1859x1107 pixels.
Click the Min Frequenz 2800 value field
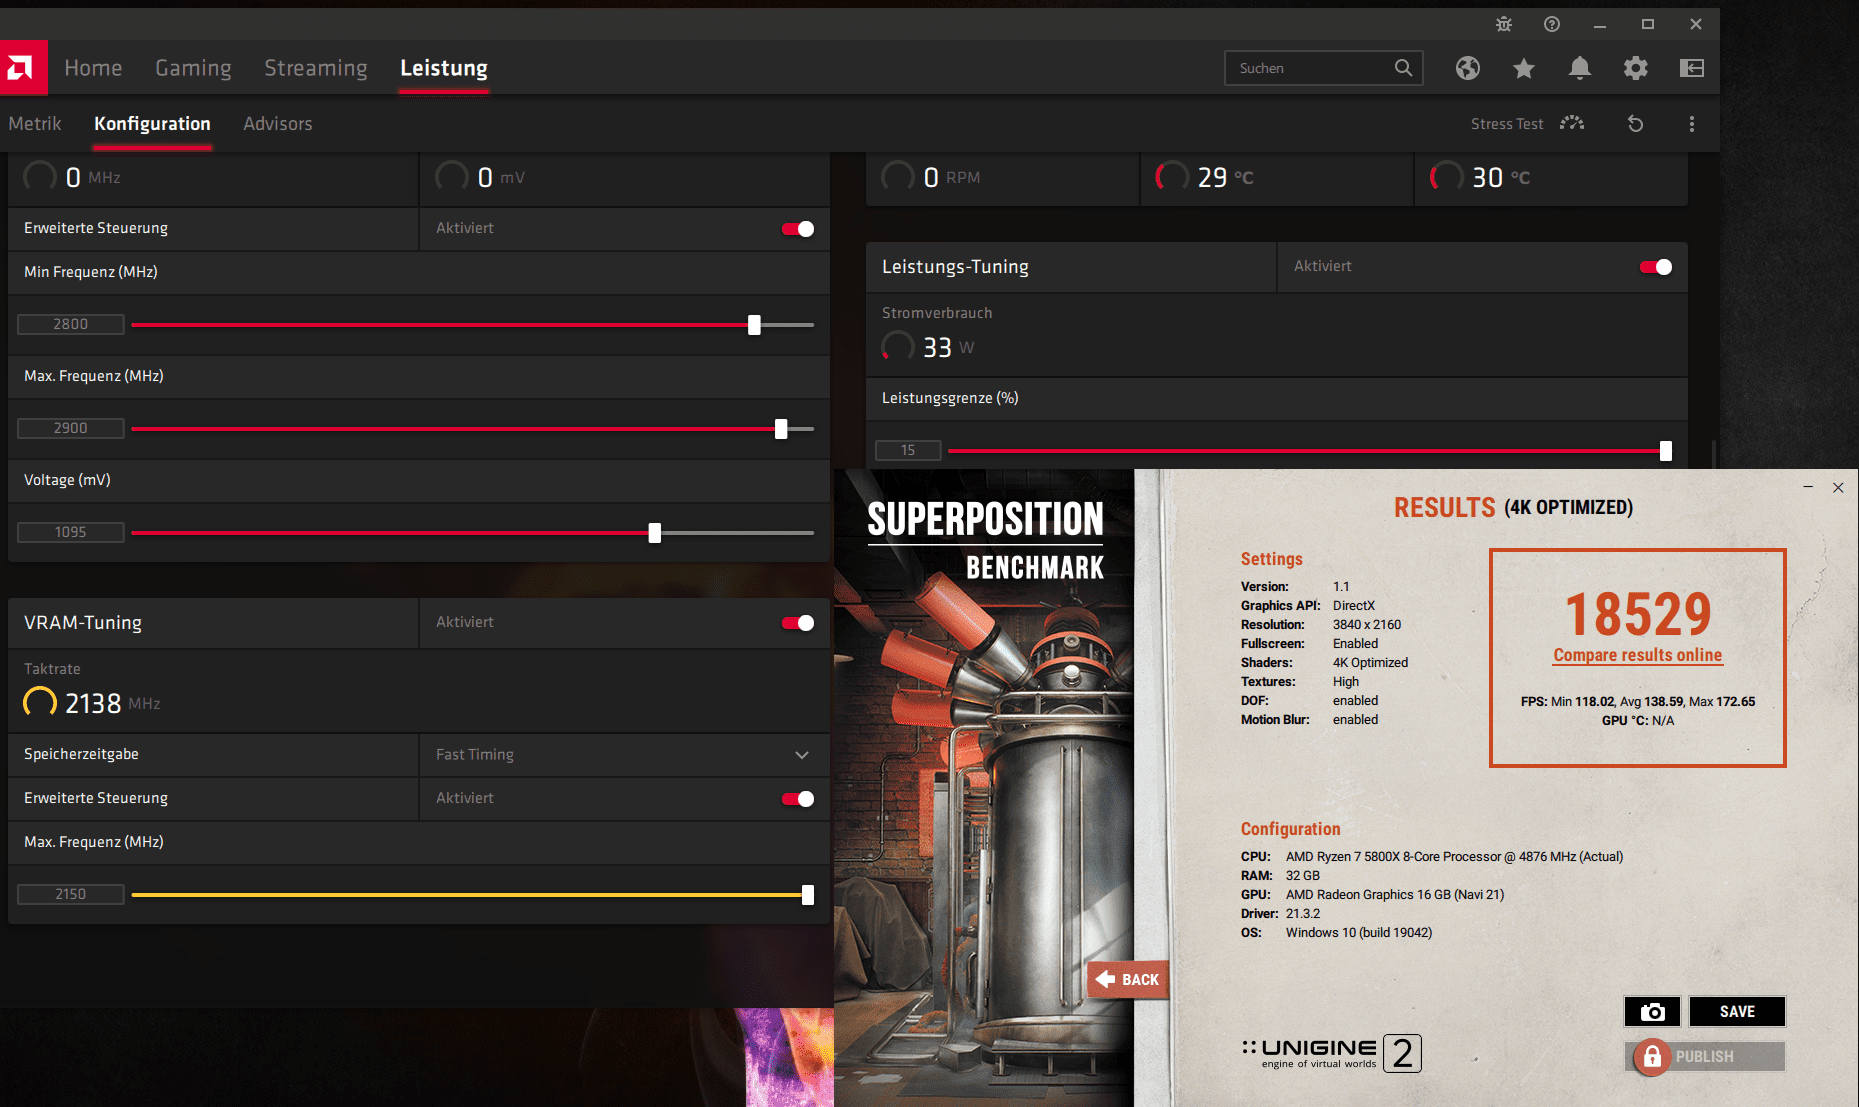(x=71, y=324)
